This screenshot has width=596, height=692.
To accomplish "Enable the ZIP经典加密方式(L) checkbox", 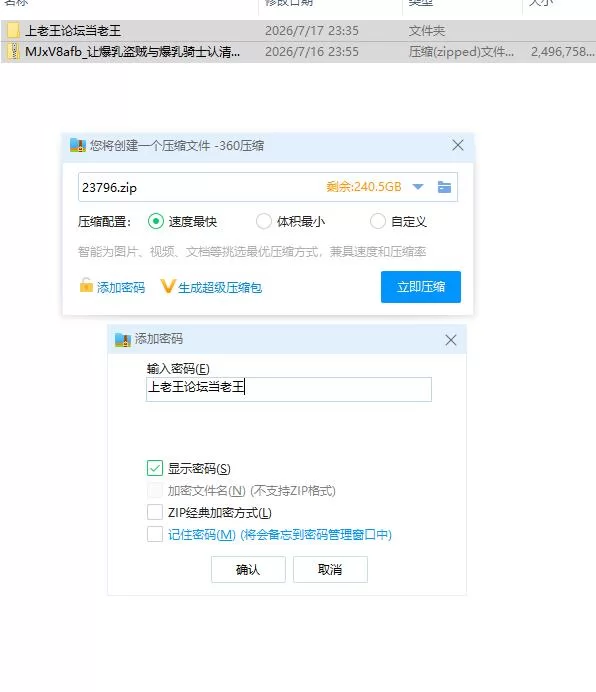I will tap(155, 512).
